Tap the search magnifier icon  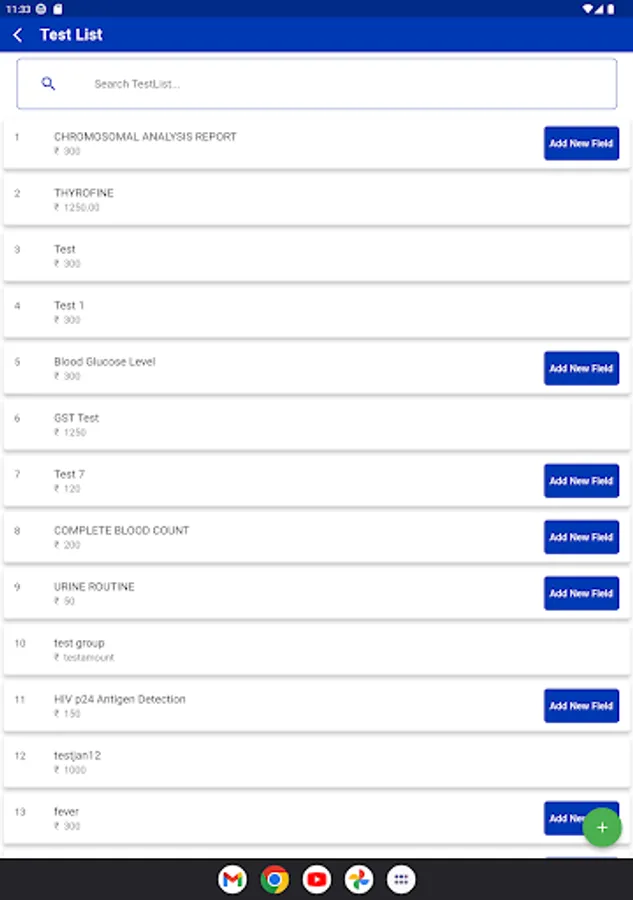click(48, 83)
